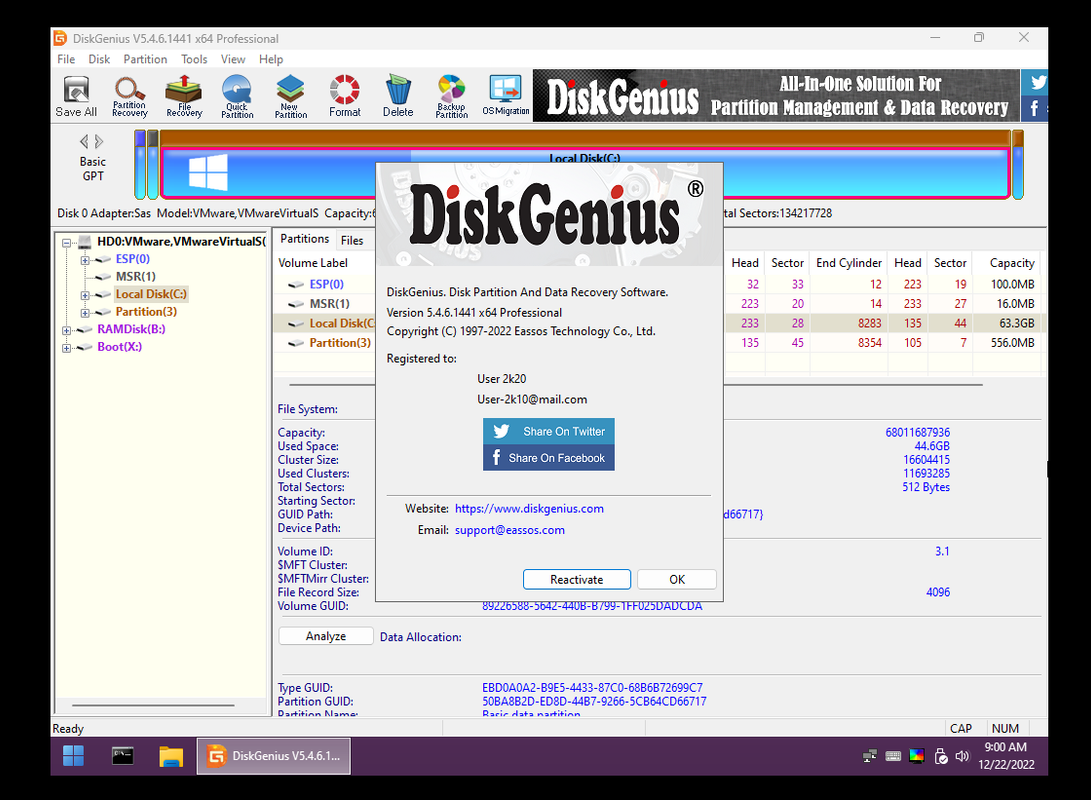This screenshot has height=800, width=1091.
Task: Click the Save All toolbar icon
Action: [76, 97]
